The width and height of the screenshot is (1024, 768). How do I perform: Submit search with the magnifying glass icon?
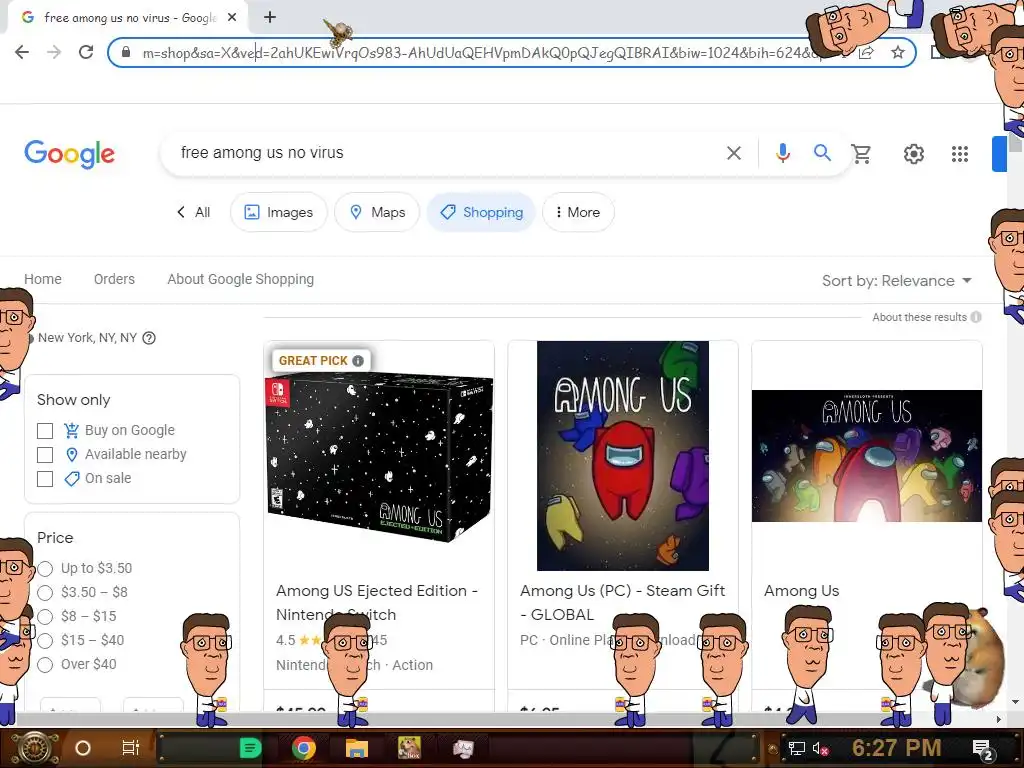click(x=822, y=153)
